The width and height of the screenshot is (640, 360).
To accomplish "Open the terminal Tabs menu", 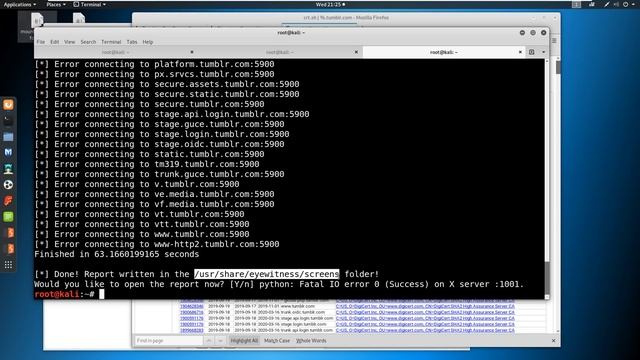I will 132,42.
